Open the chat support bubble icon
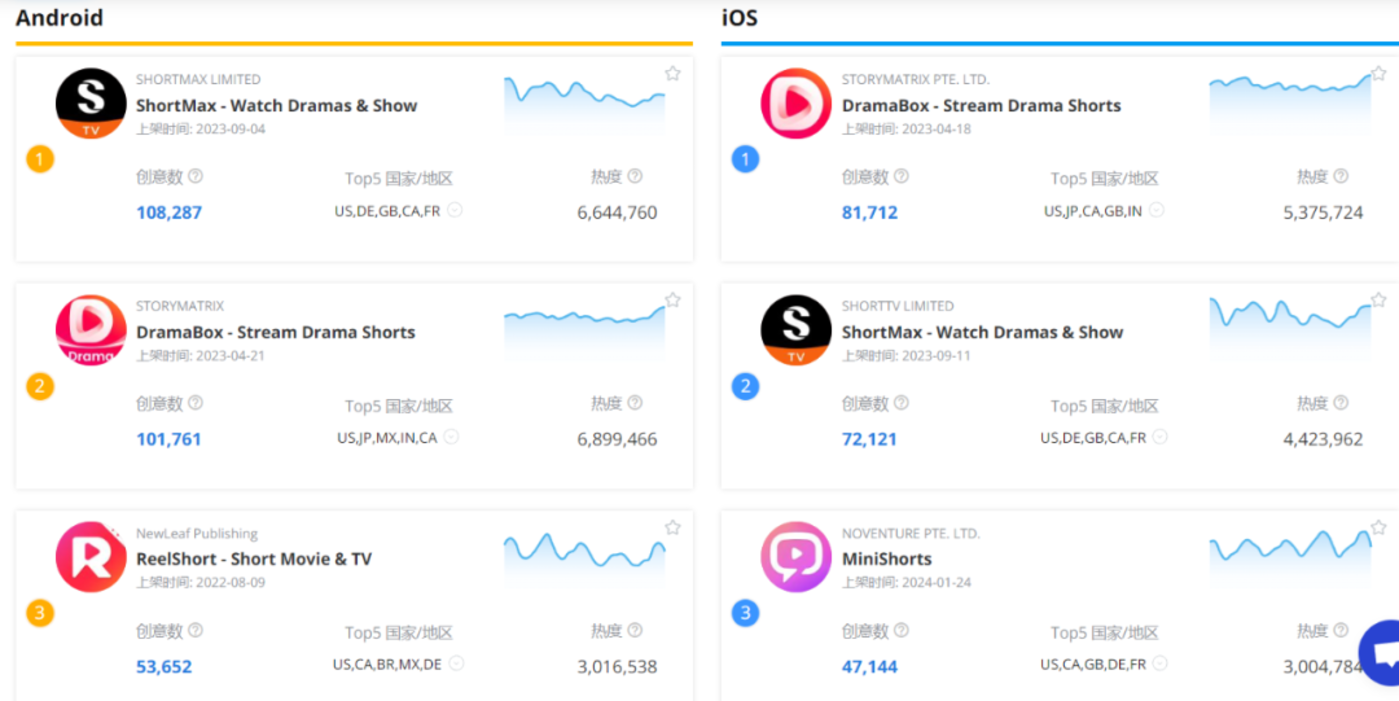The image size is (1399, 701). (1384, 654)
